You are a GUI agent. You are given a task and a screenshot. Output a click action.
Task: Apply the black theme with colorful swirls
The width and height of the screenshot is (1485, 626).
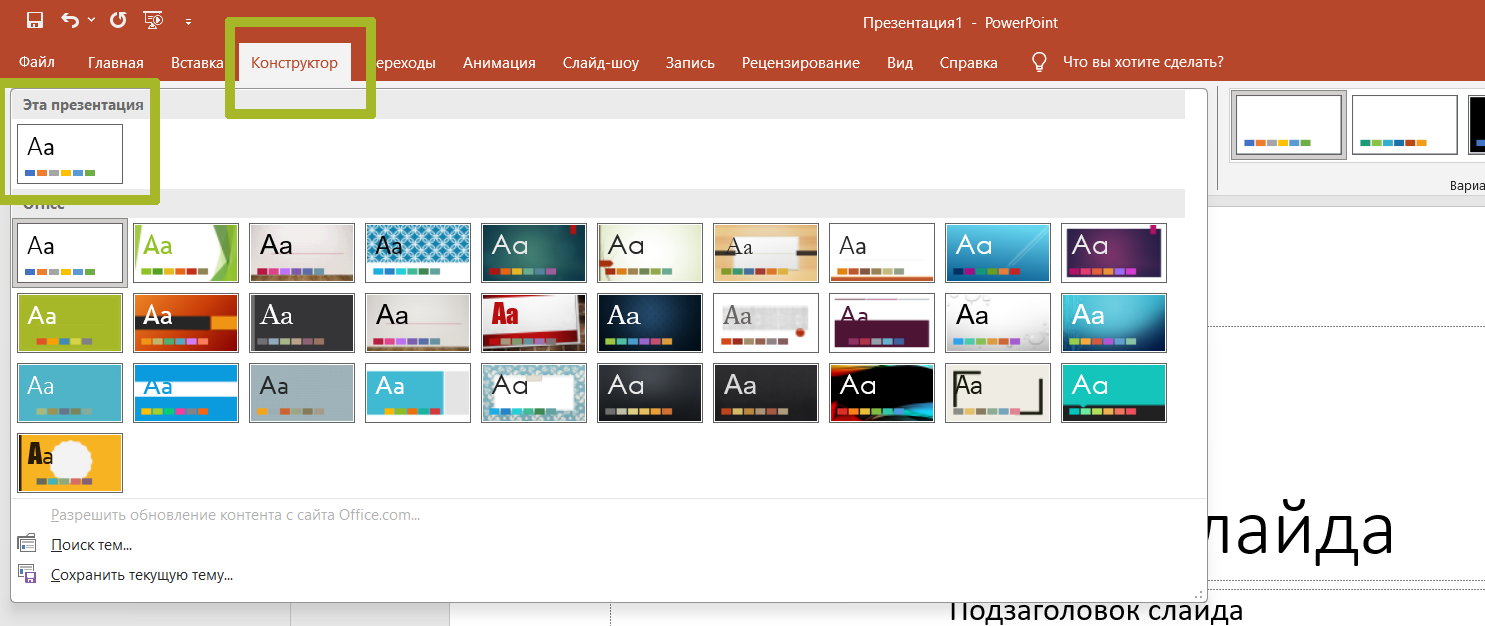(x=882, y=392)
